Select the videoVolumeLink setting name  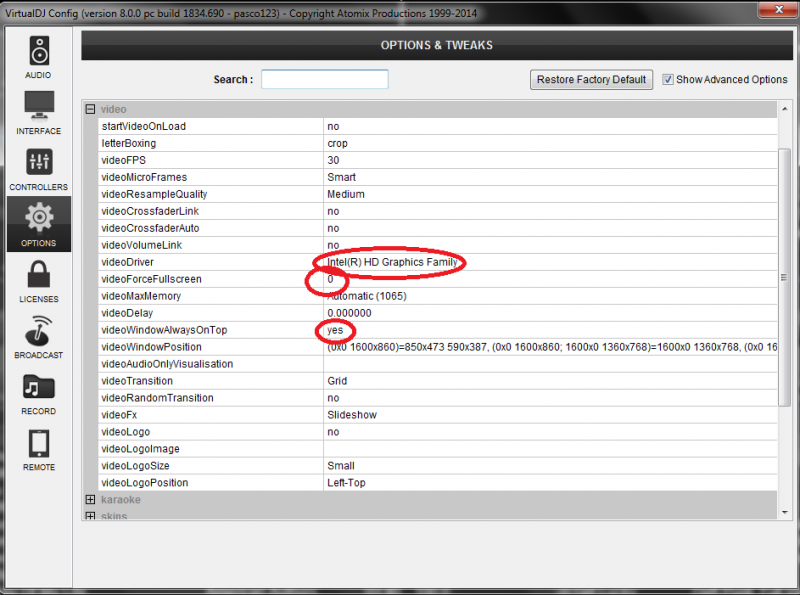coord(141,245)
